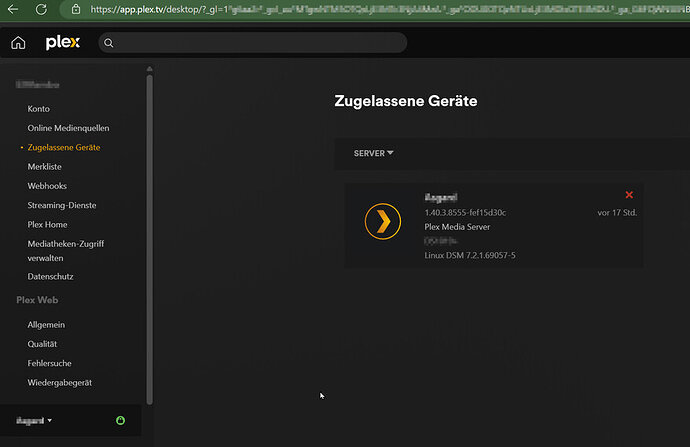Open Webhooks settings
The height and width of the screenshot is (447, 690).
[47, 186]
